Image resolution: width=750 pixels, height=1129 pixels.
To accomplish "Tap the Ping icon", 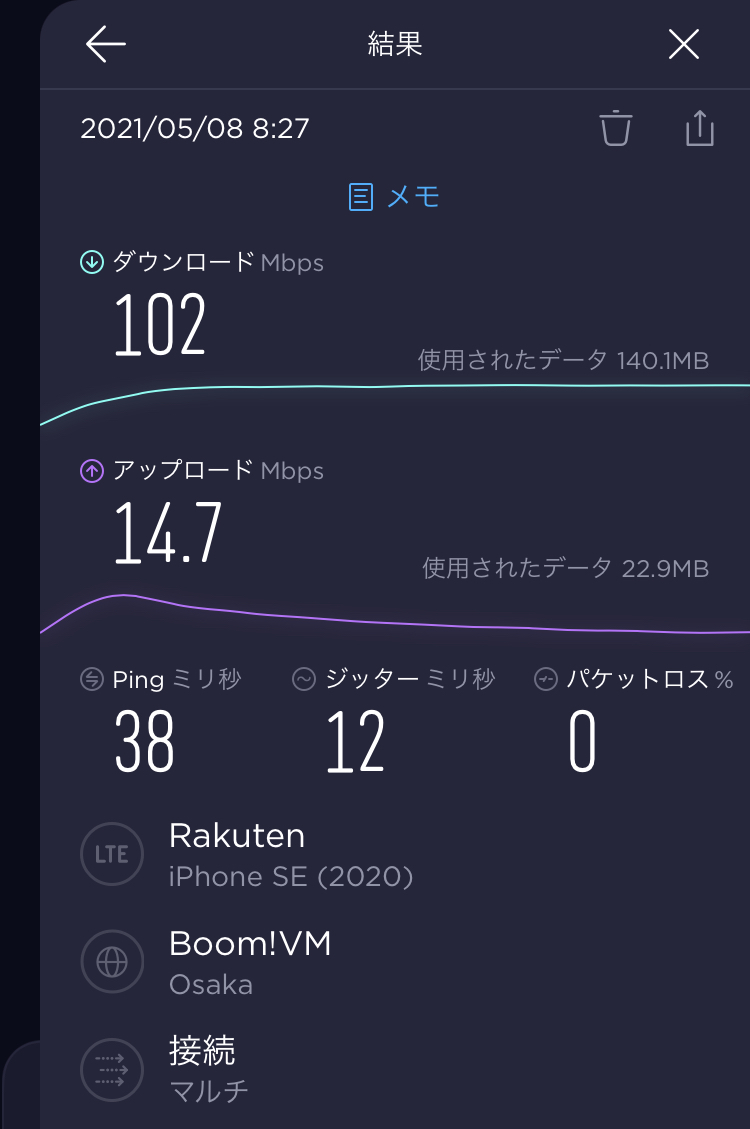I will [92, 680].
